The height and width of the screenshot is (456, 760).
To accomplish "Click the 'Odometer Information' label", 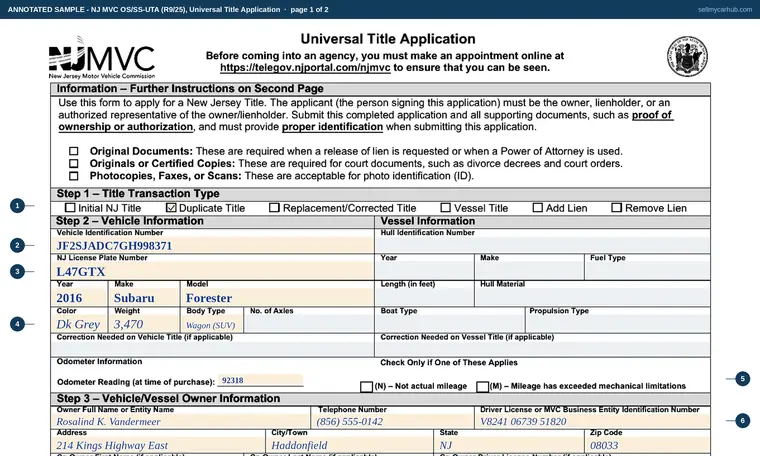I will tap(99, 362).
